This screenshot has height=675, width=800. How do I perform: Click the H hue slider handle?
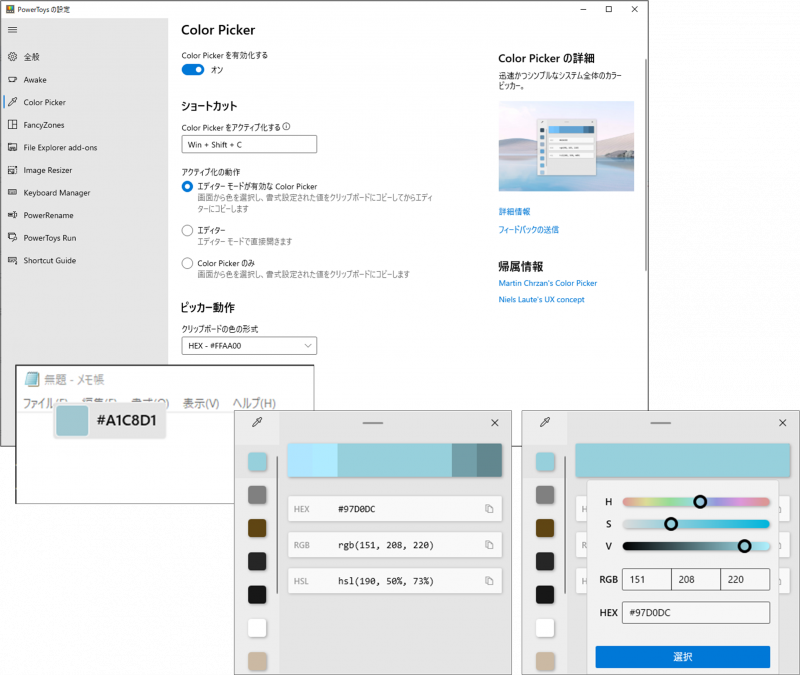700,502
